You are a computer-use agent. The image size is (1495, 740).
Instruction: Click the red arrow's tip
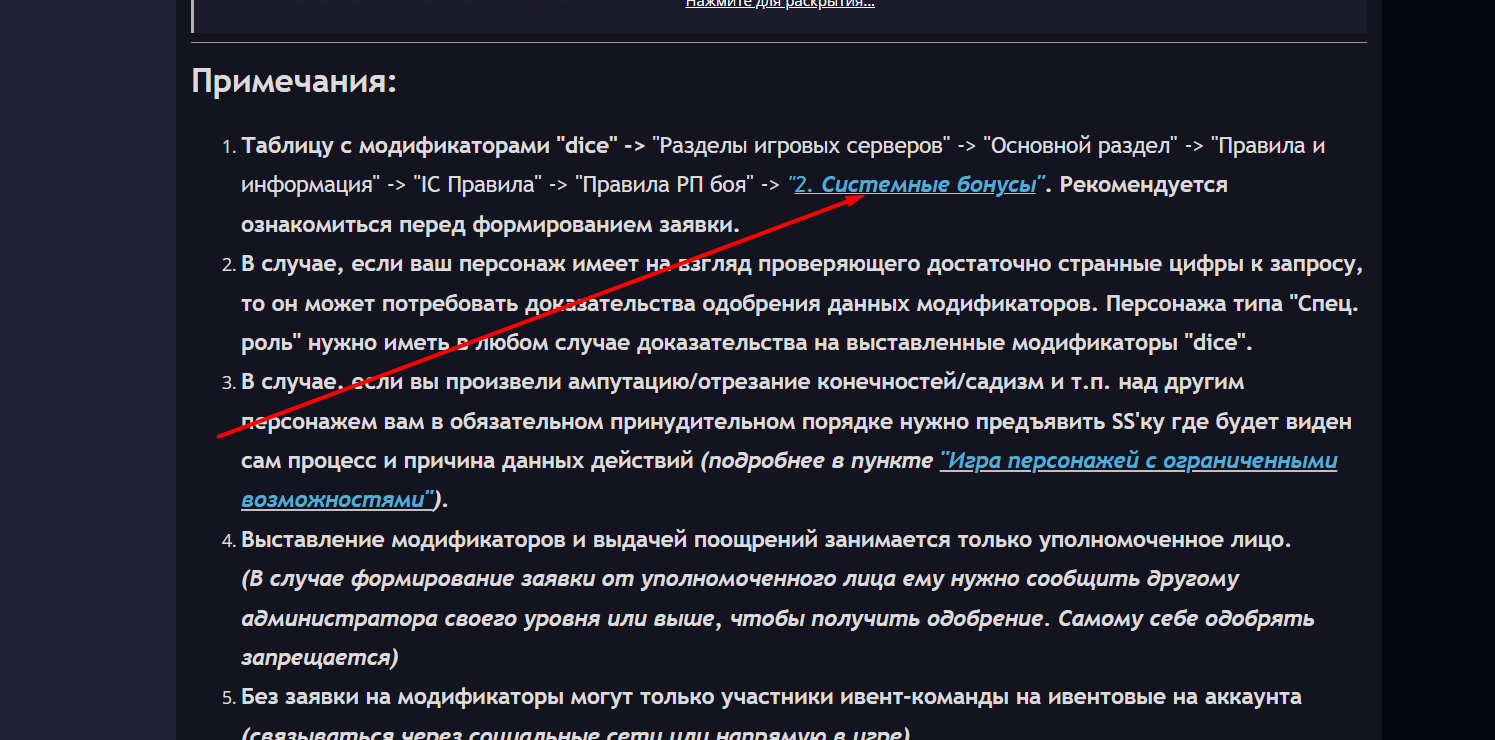[x=864, y=195]
